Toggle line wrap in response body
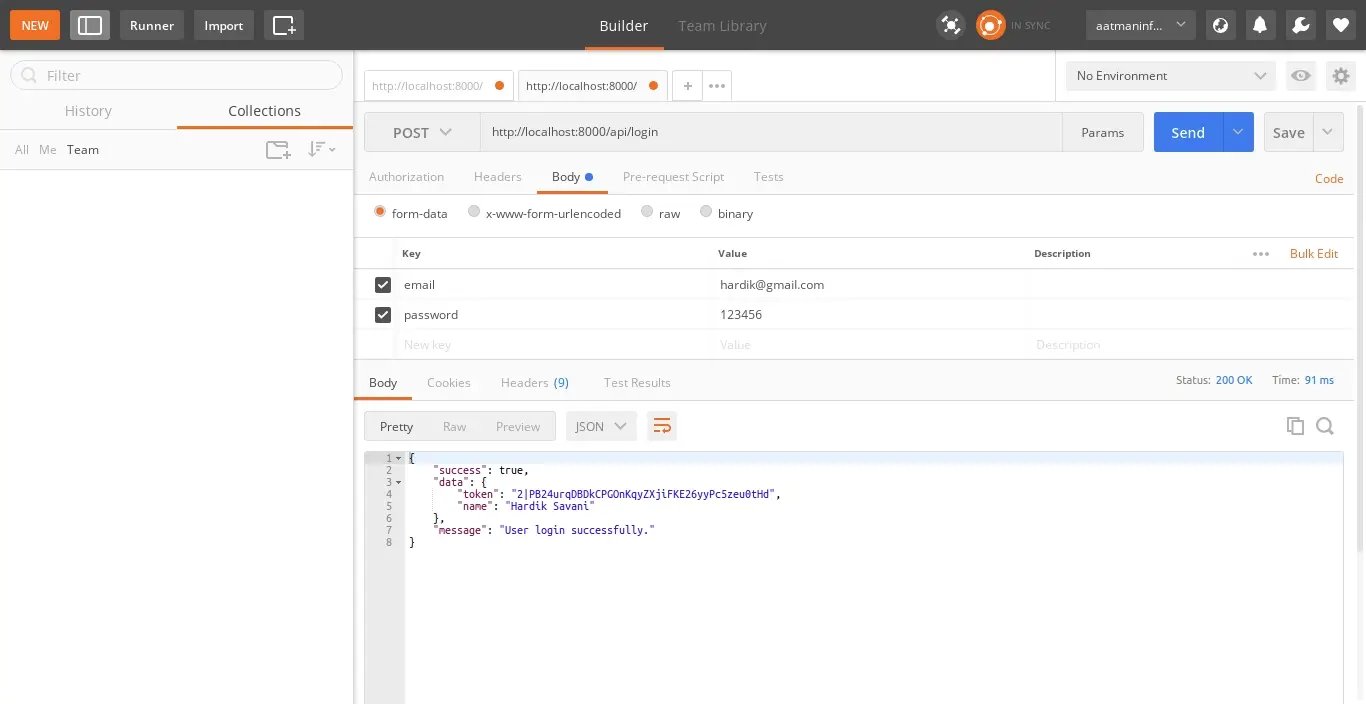Image resolution: width=1366 pixels, height=704 pixels. [661, 426]
